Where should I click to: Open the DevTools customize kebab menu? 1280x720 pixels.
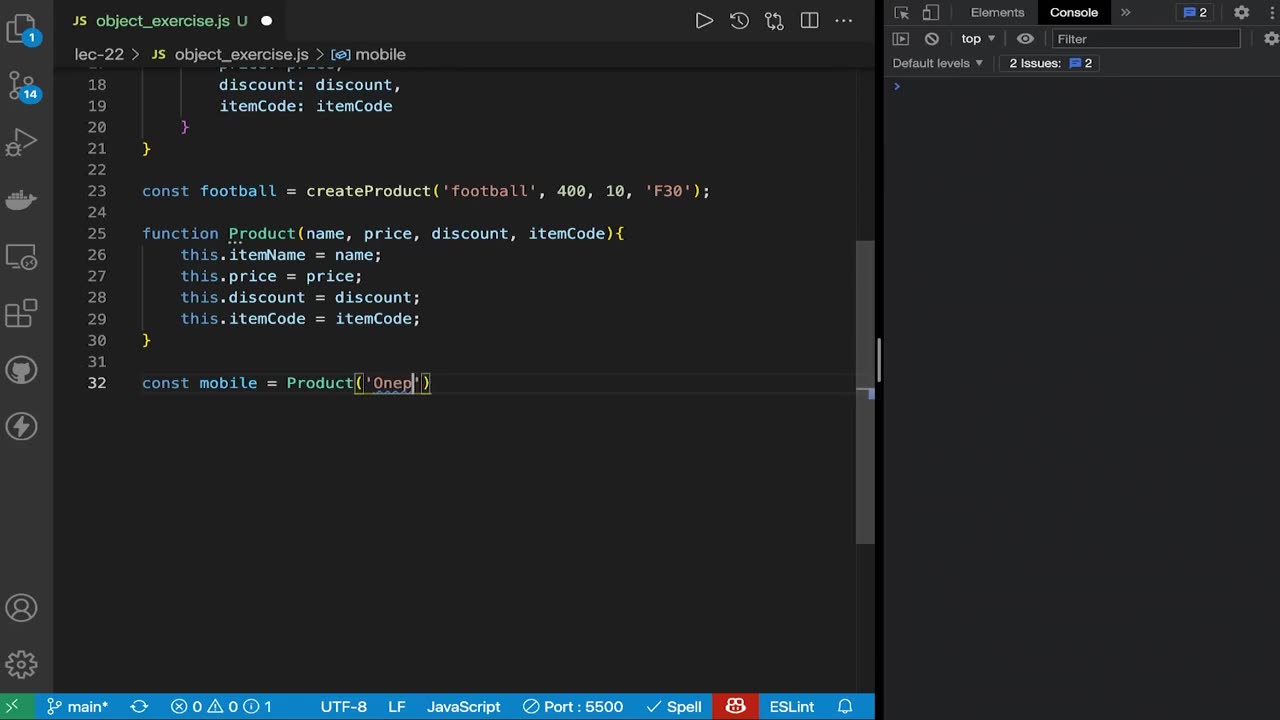tap(1271, 13)
